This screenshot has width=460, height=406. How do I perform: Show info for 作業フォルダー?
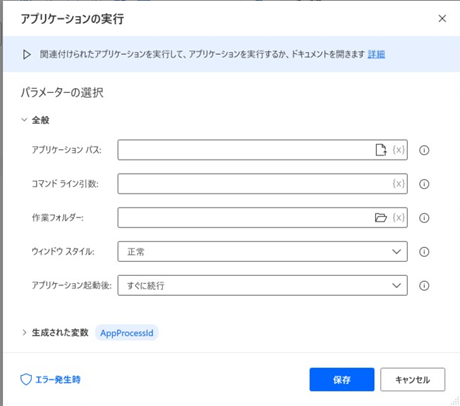click(424, 218)
